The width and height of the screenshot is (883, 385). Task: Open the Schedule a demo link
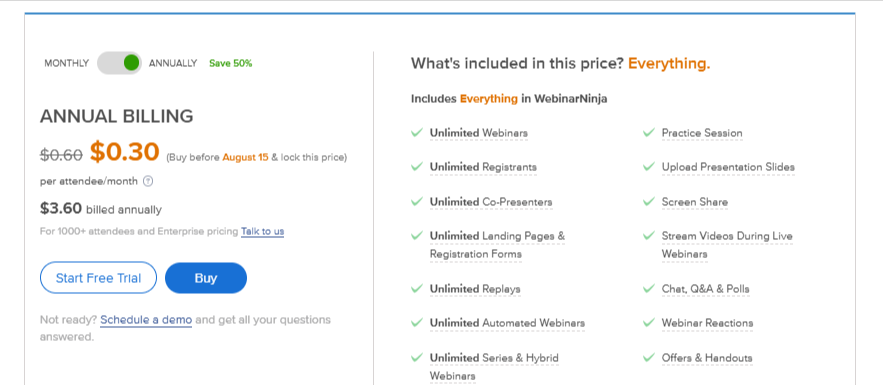[146, 320]
